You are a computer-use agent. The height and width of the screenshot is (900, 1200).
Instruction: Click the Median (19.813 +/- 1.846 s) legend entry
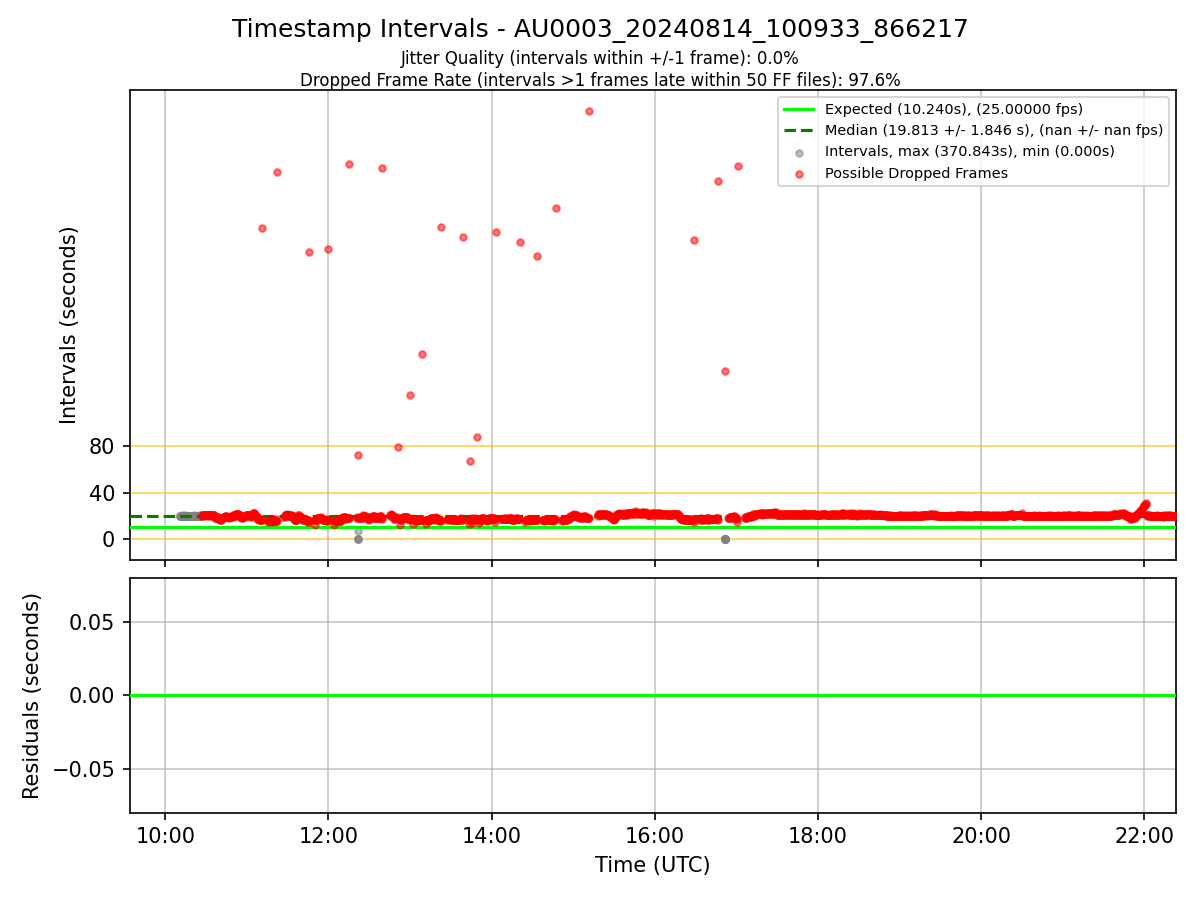pos(994,130)
